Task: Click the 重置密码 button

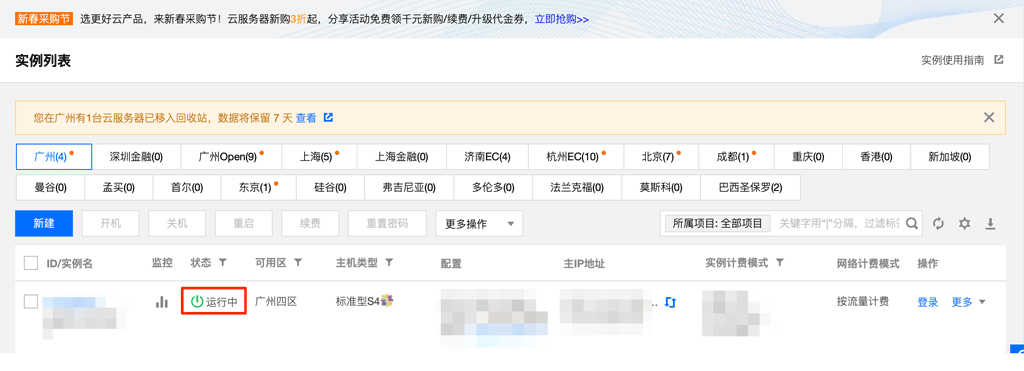Action: pyautogui.click(x=387, y=223)
